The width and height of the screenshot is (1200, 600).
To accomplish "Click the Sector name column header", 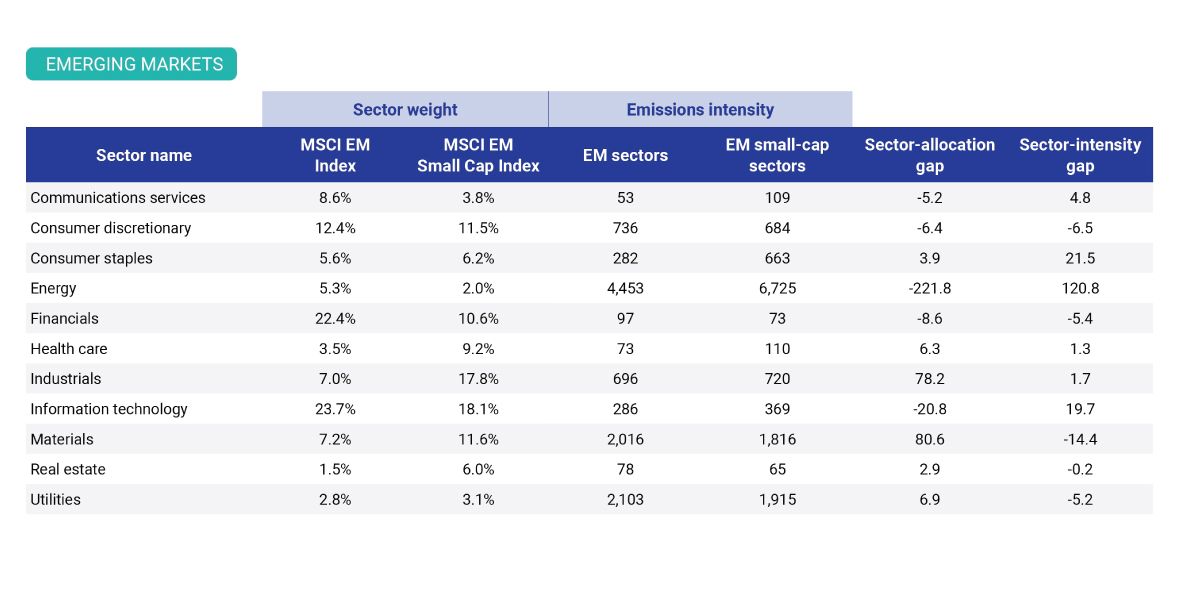I will [x=144, y=155].
